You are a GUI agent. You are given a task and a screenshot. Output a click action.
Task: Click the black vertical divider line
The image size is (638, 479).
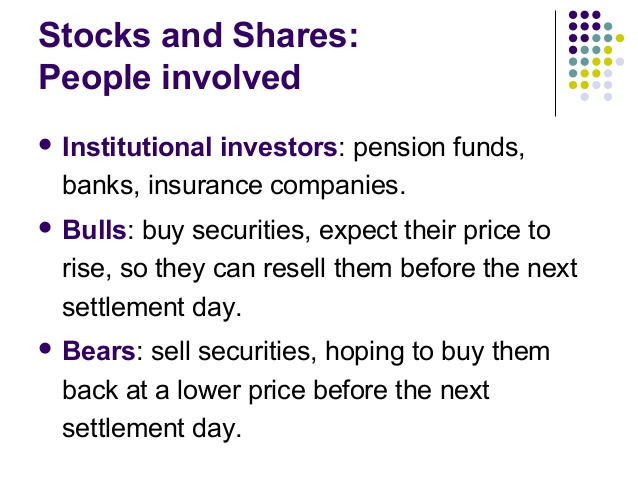(x=556, y=62)
